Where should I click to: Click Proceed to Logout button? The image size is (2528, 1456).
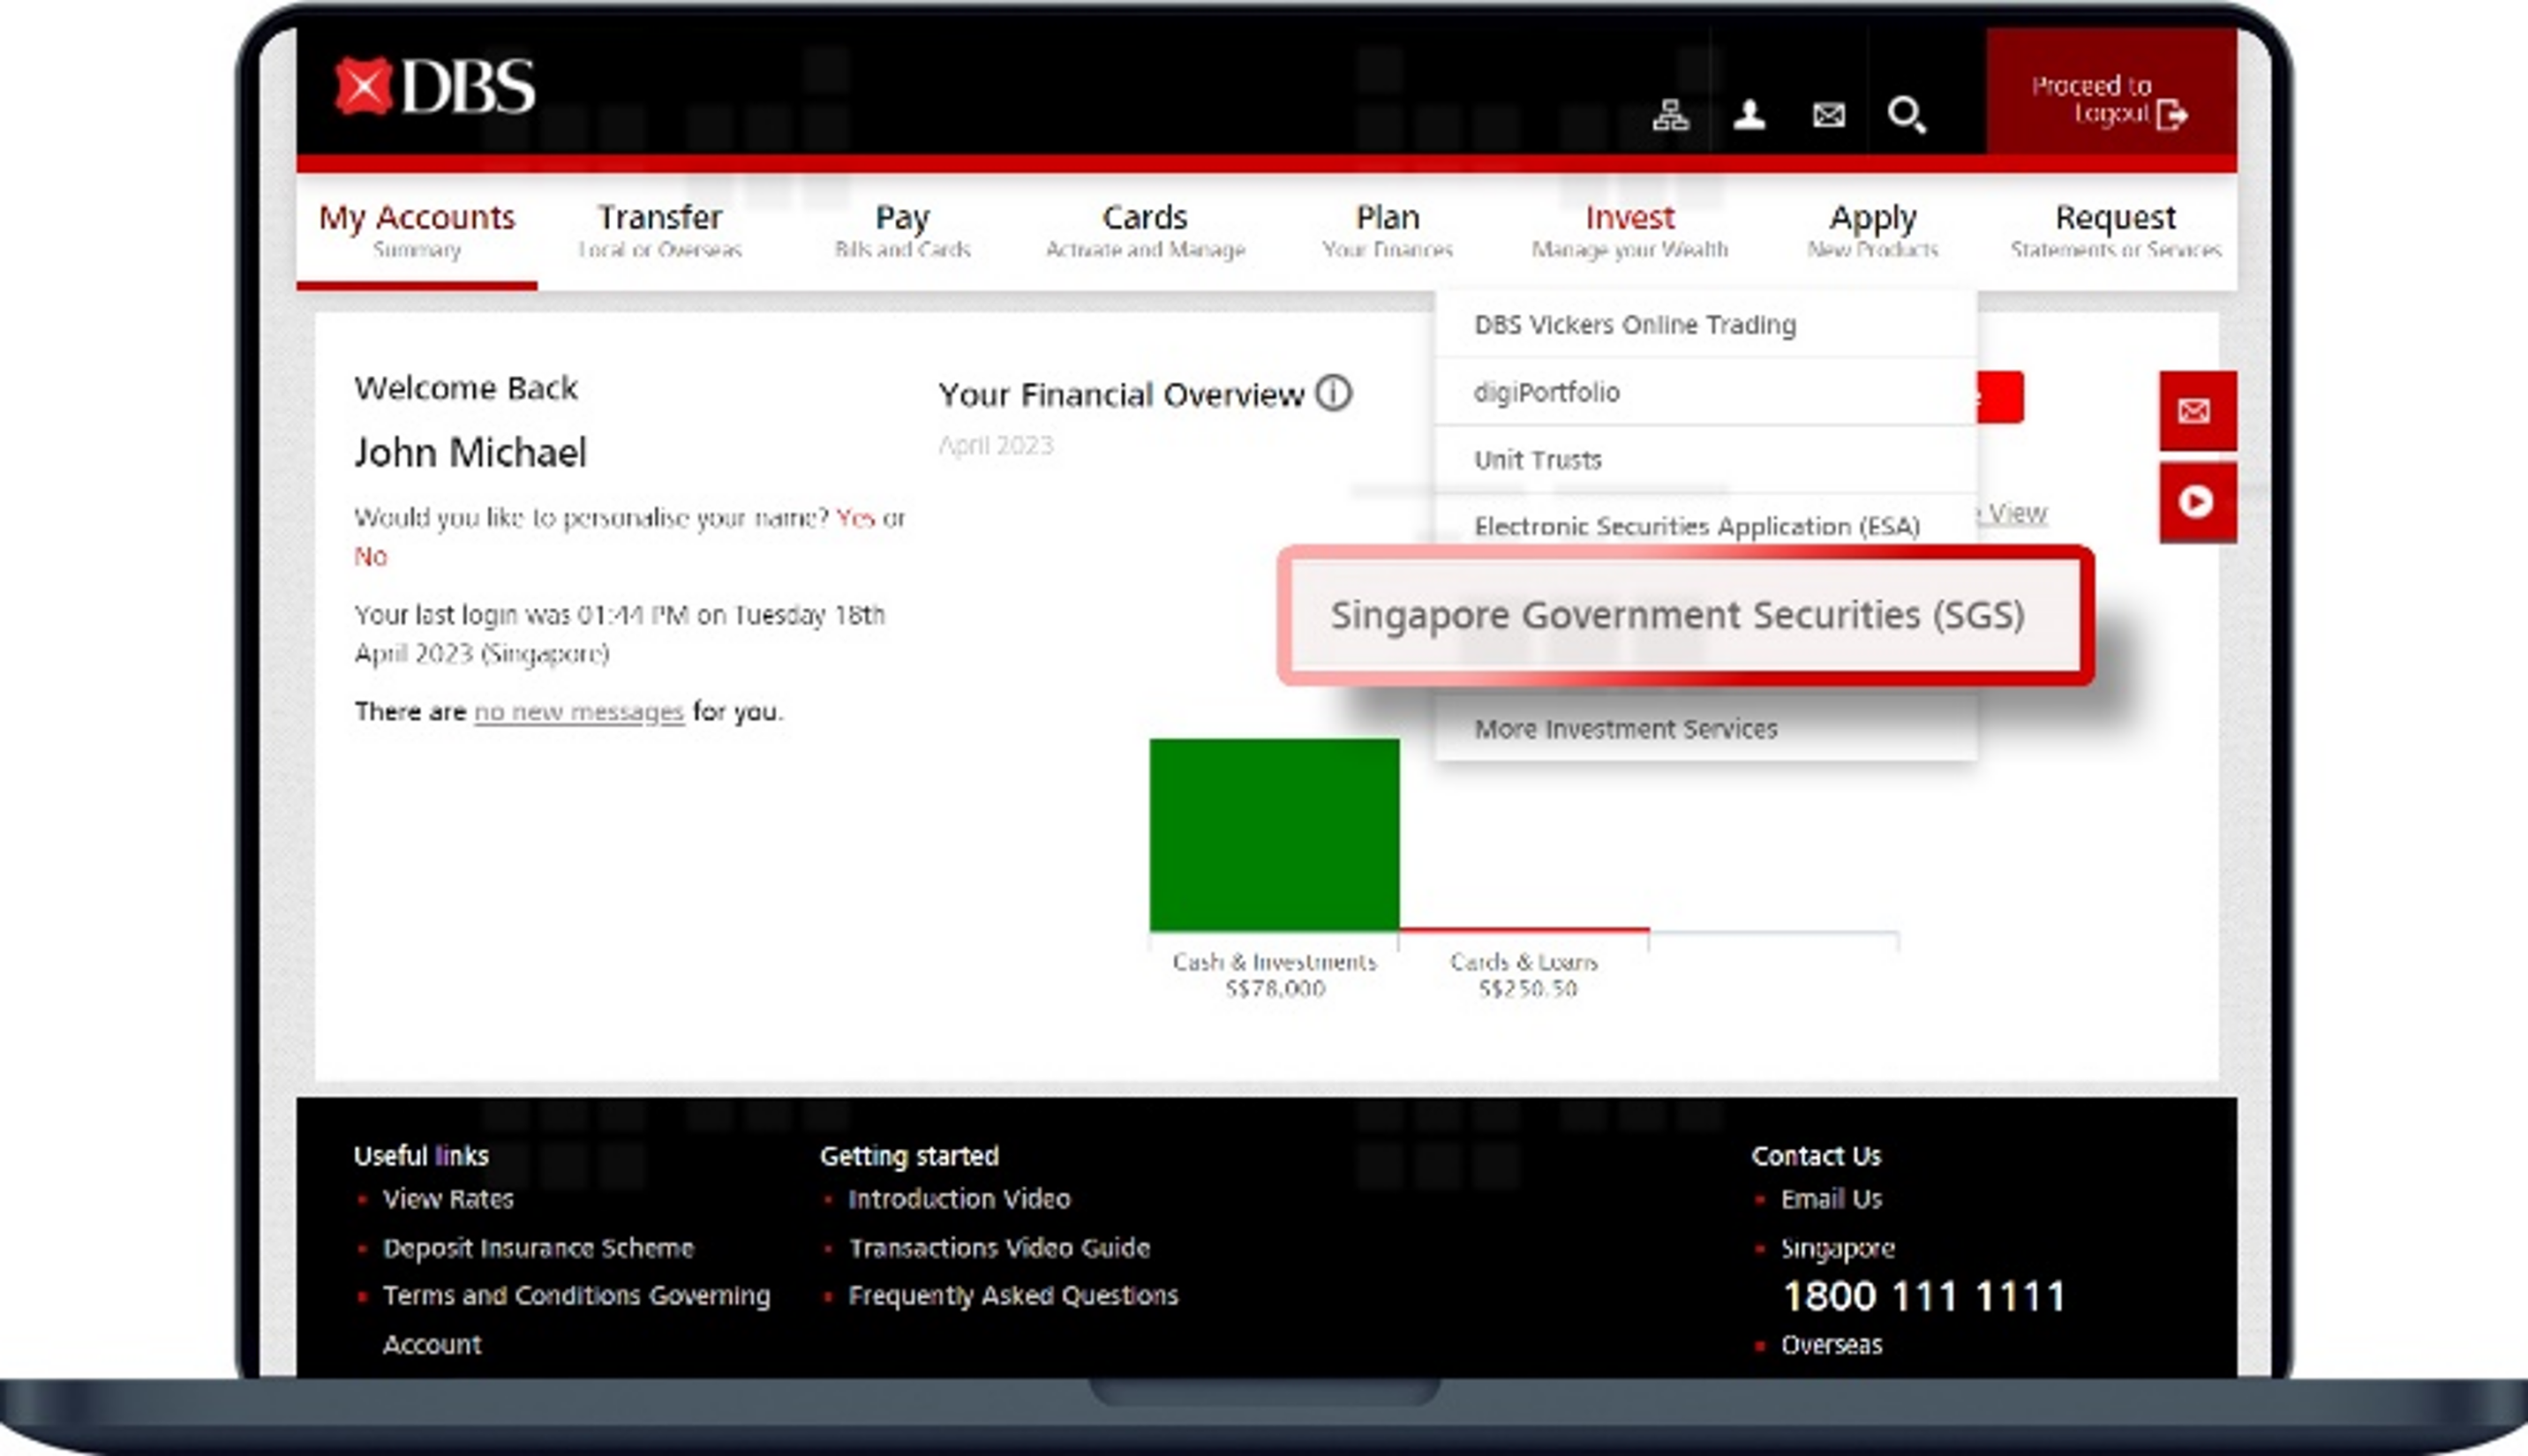2111,91
